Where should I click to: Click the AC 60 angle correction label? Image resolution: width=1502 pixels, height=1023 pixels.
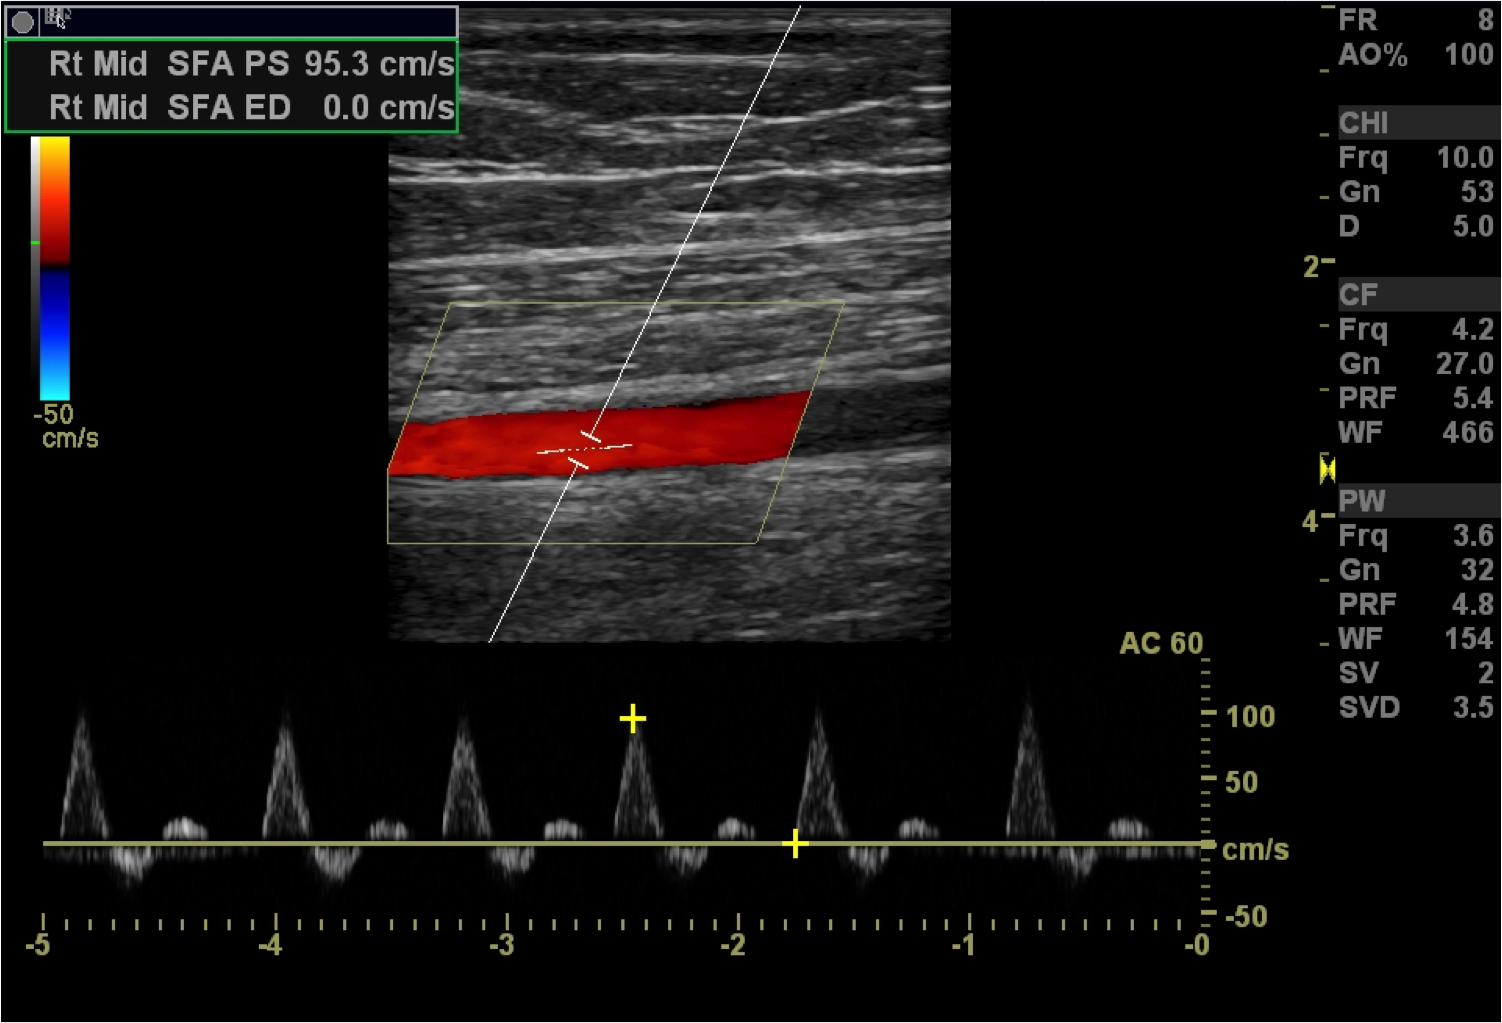(x=1161, y=643)
